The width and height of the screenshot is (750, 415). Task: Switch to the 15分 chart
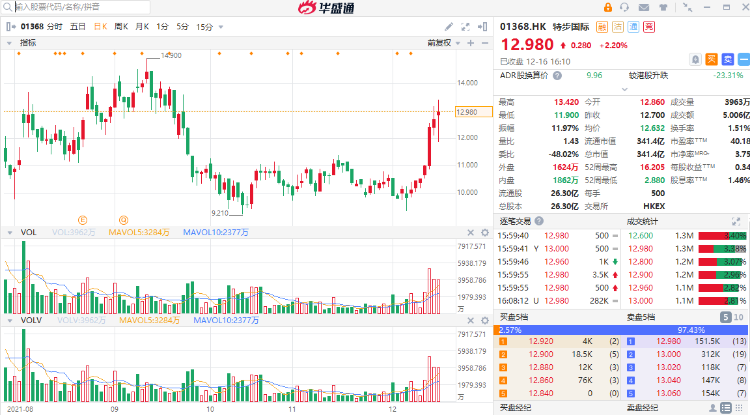pyautogui.click(x=205, y=27)
